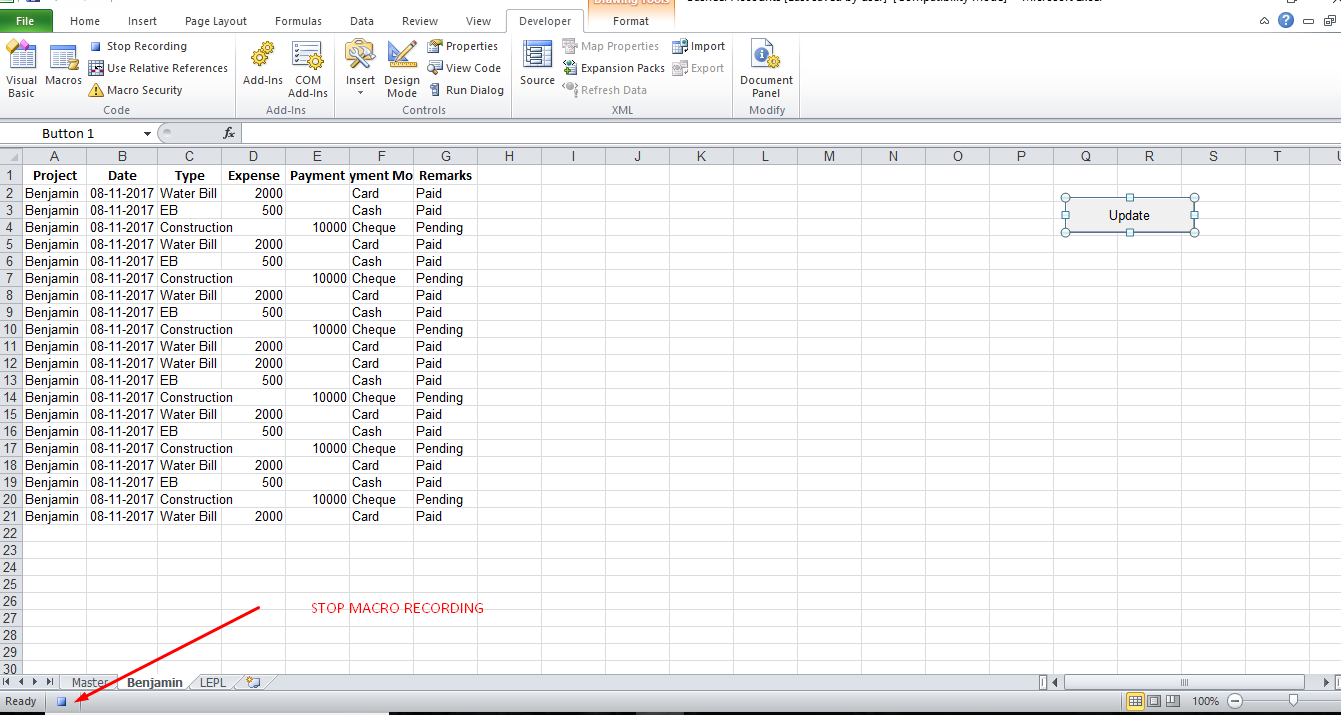
Task: Open the Document Panel
Action: [766, 69]
